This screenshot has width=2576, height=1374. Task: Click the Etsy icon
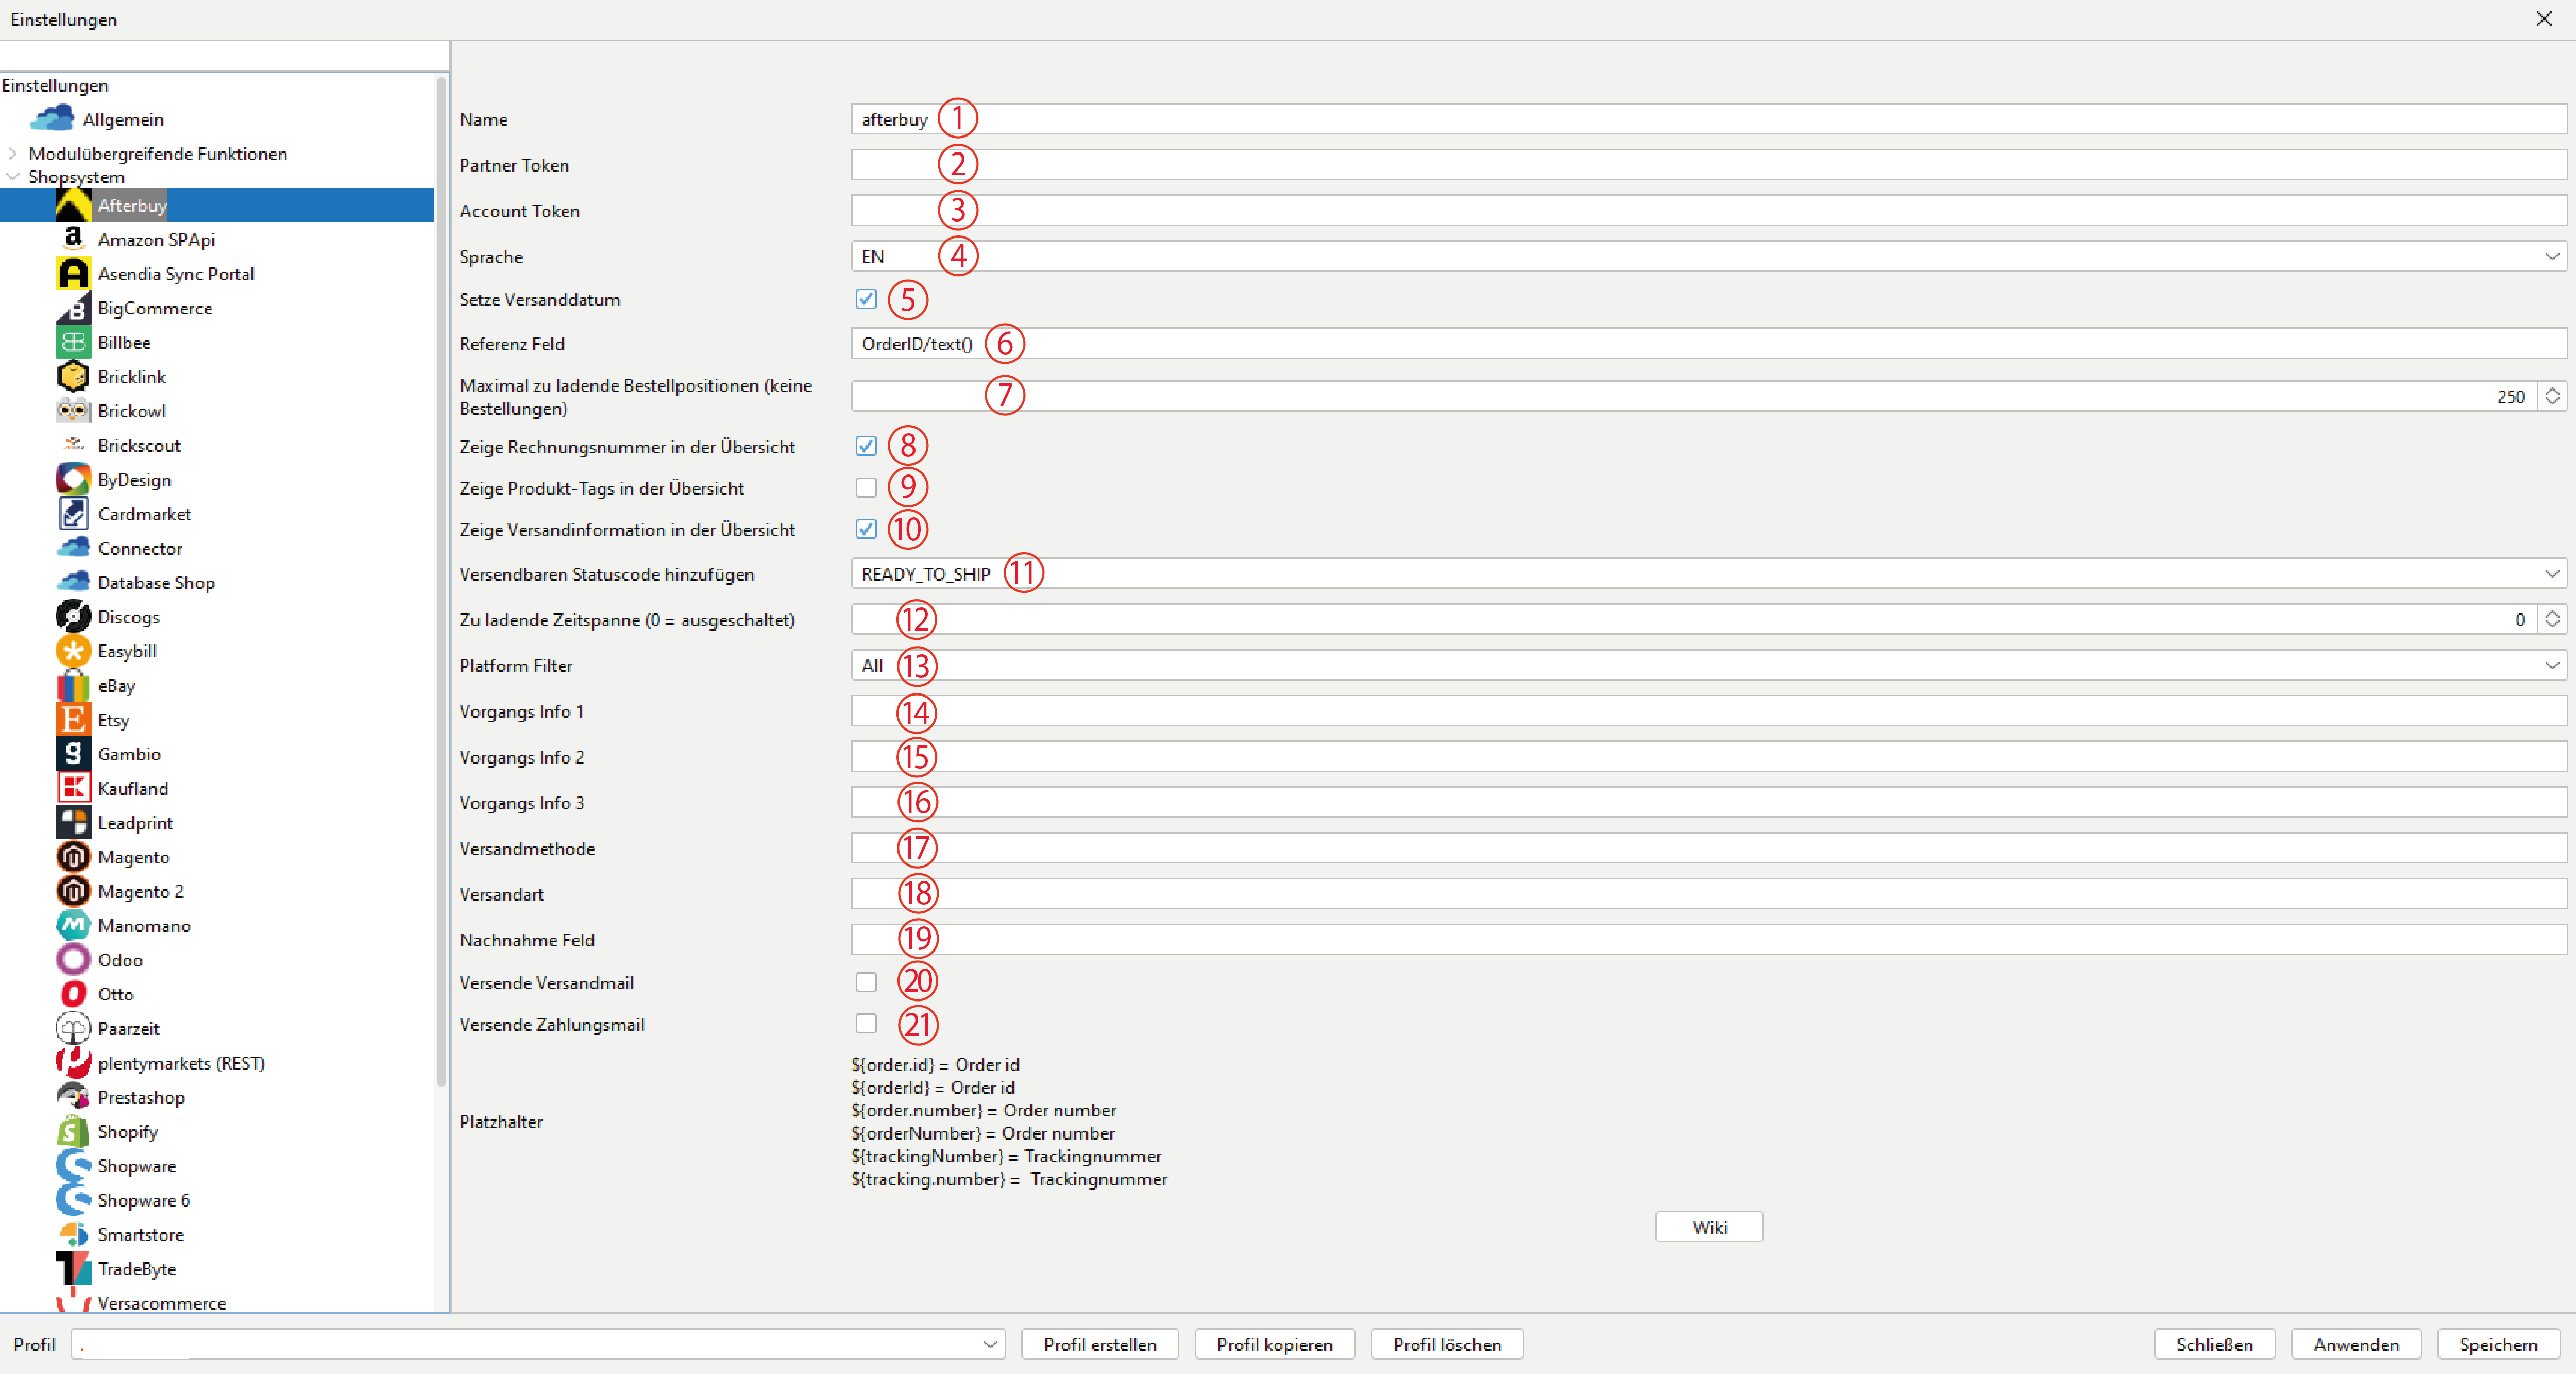pos(73,720)
